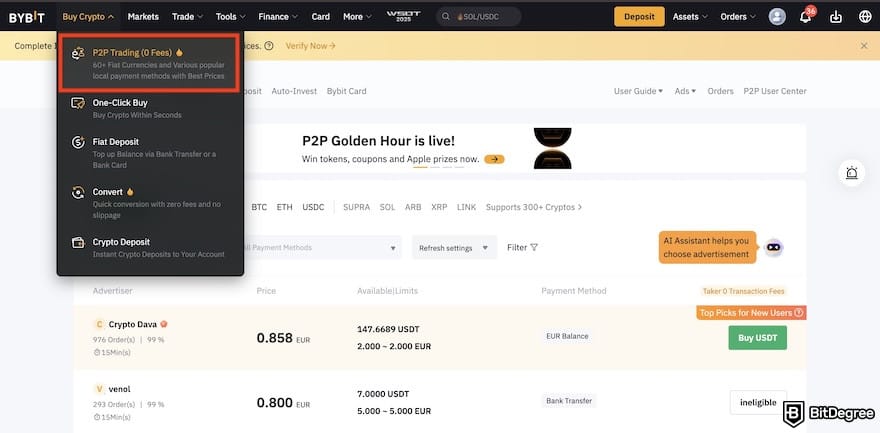The image size is (880, 433).
Task: Click the Filter funnel button
Action: pos(522,247)
